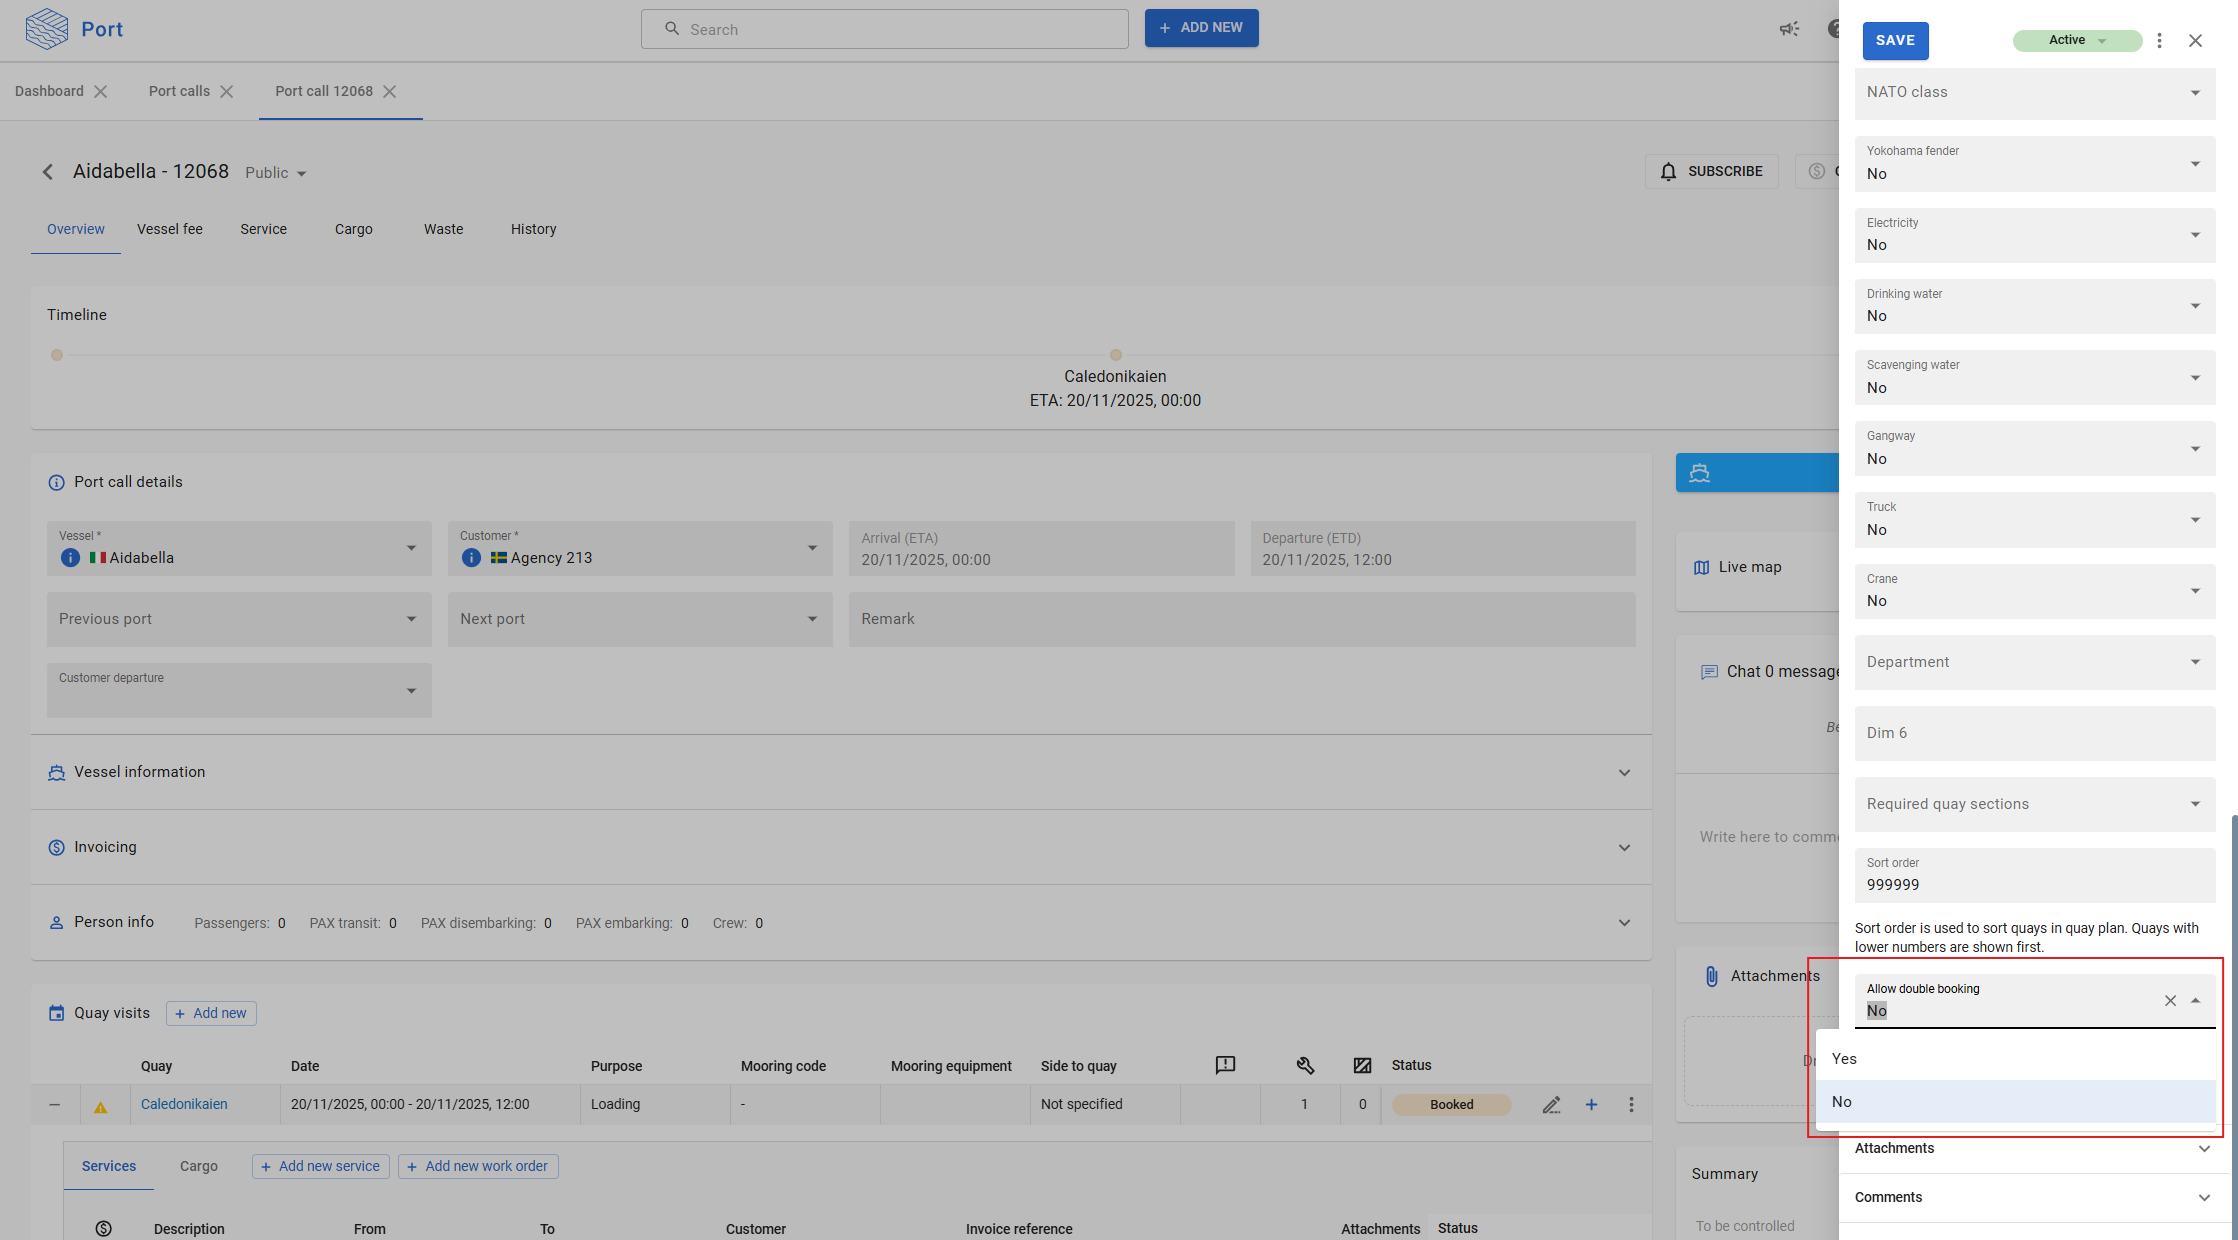Image resolution: width=2238 pixels, height=1240 pixels.
Task: Click vessel info icon beside Aidabella
Action: [x=70, y=558]
